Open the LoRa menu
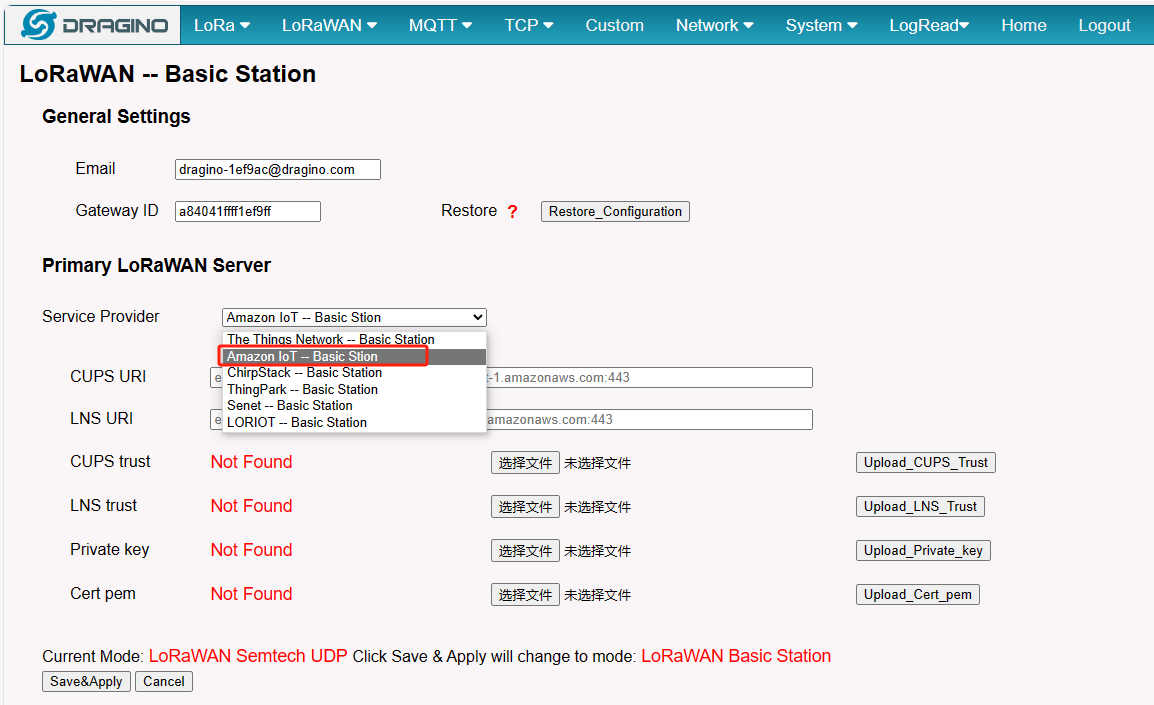1154x705 pixels. click(x=222, y=25)
